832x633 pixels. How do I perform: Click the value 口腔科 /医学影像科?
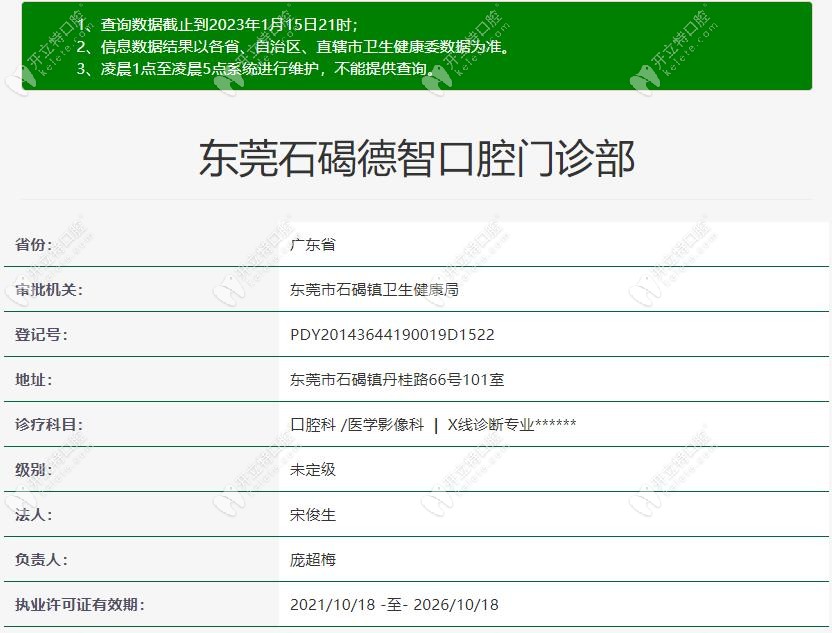(357, 424)
